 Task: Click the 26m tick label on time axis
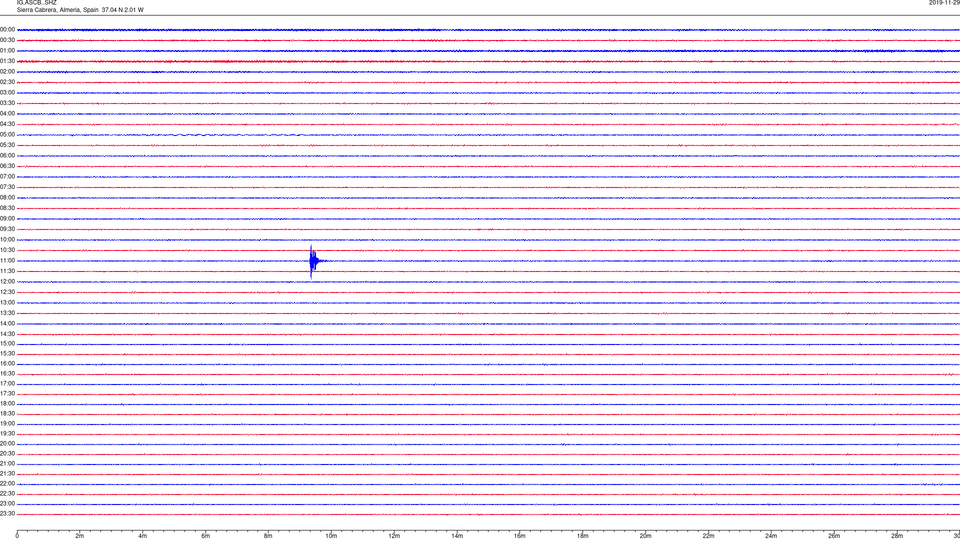834,536
